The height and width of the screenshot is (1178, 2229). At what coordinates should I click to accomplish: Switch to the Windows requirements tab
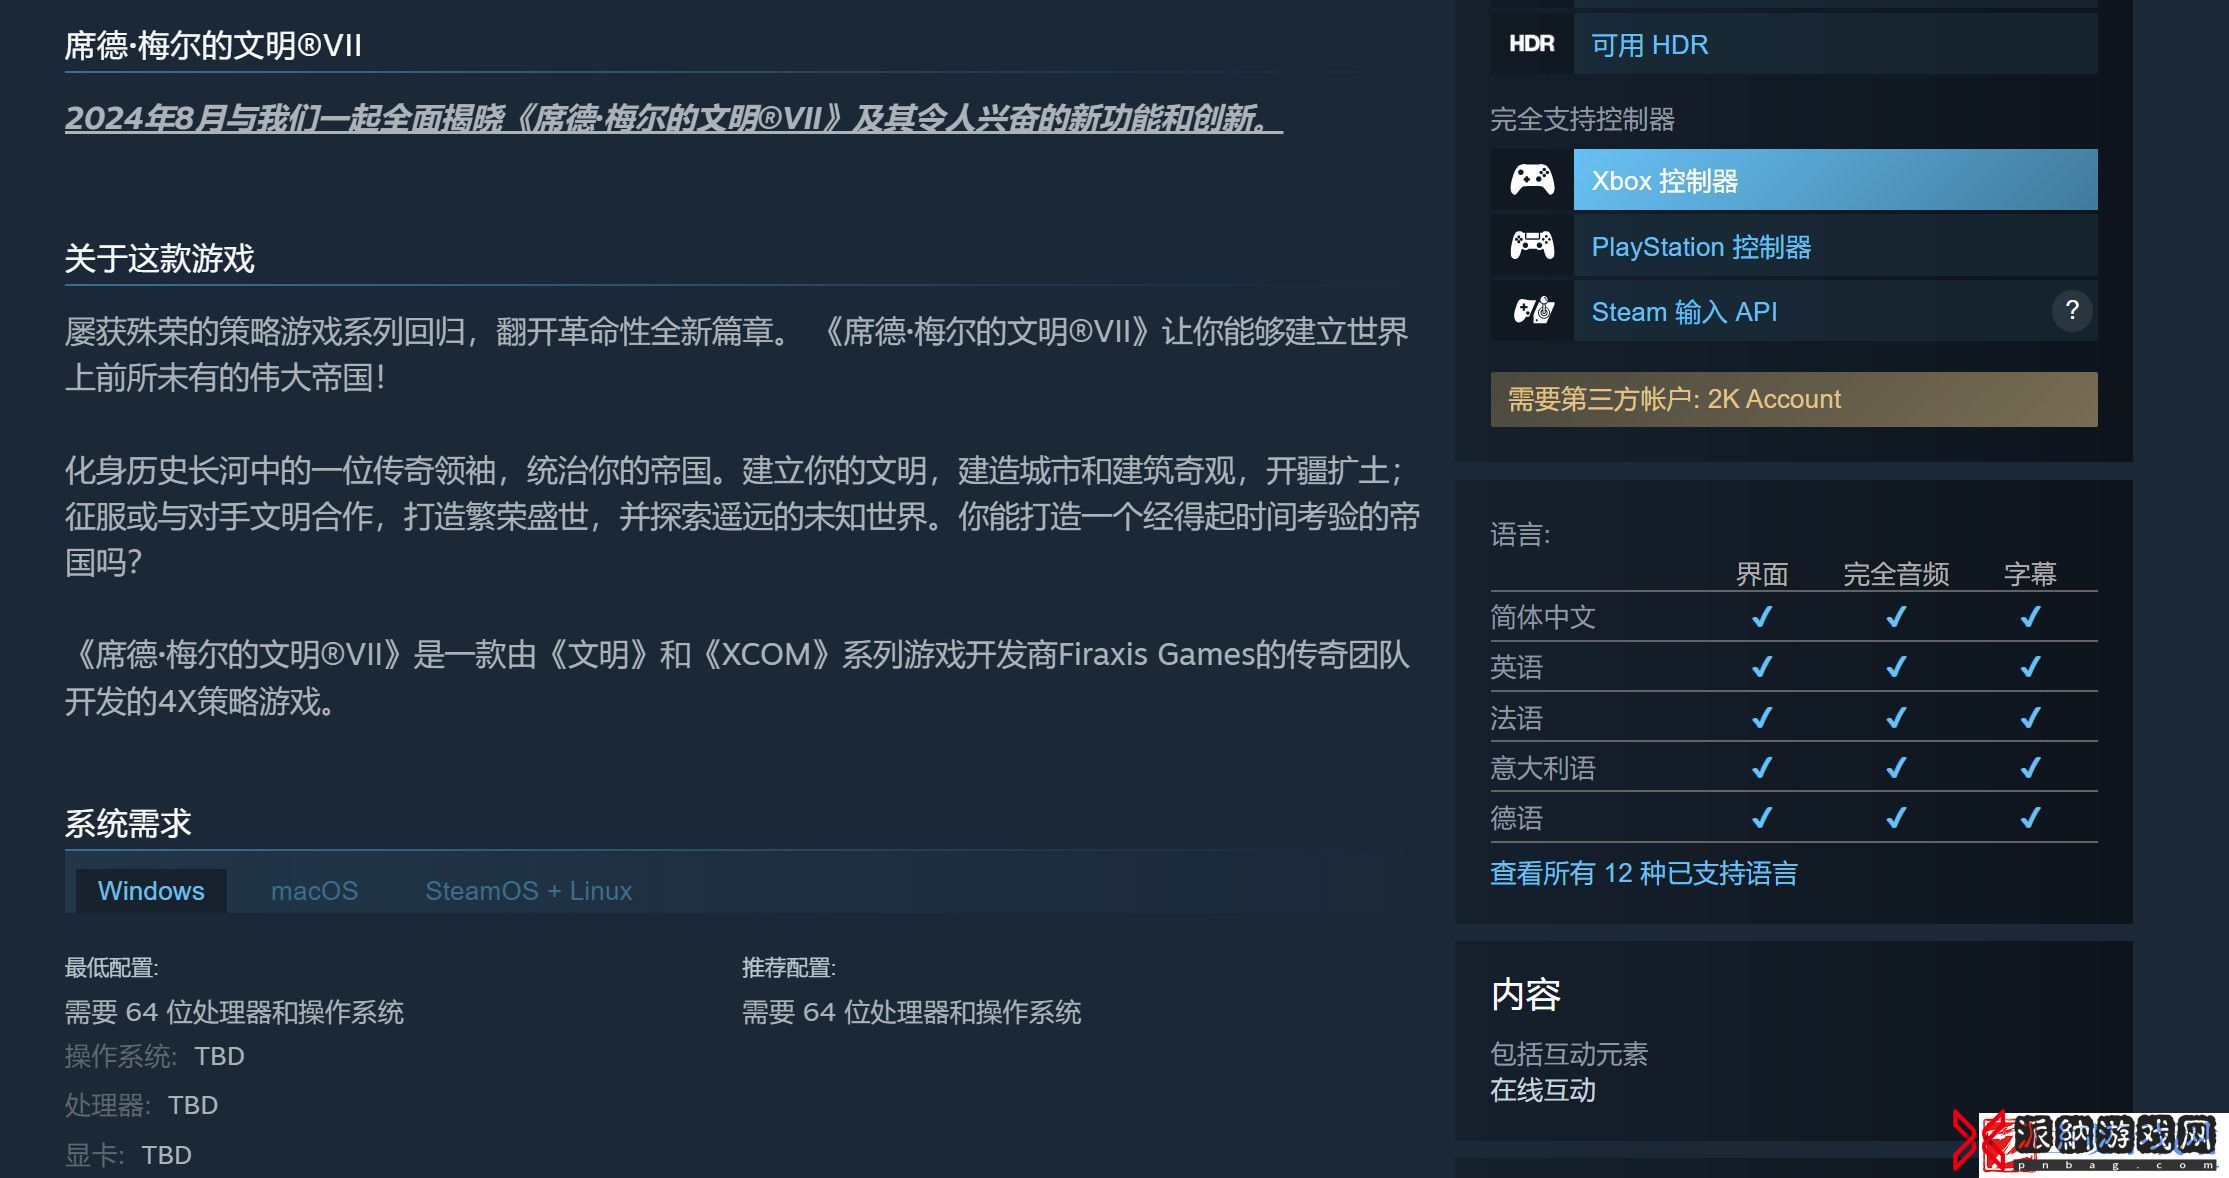[x=151, y=890]
